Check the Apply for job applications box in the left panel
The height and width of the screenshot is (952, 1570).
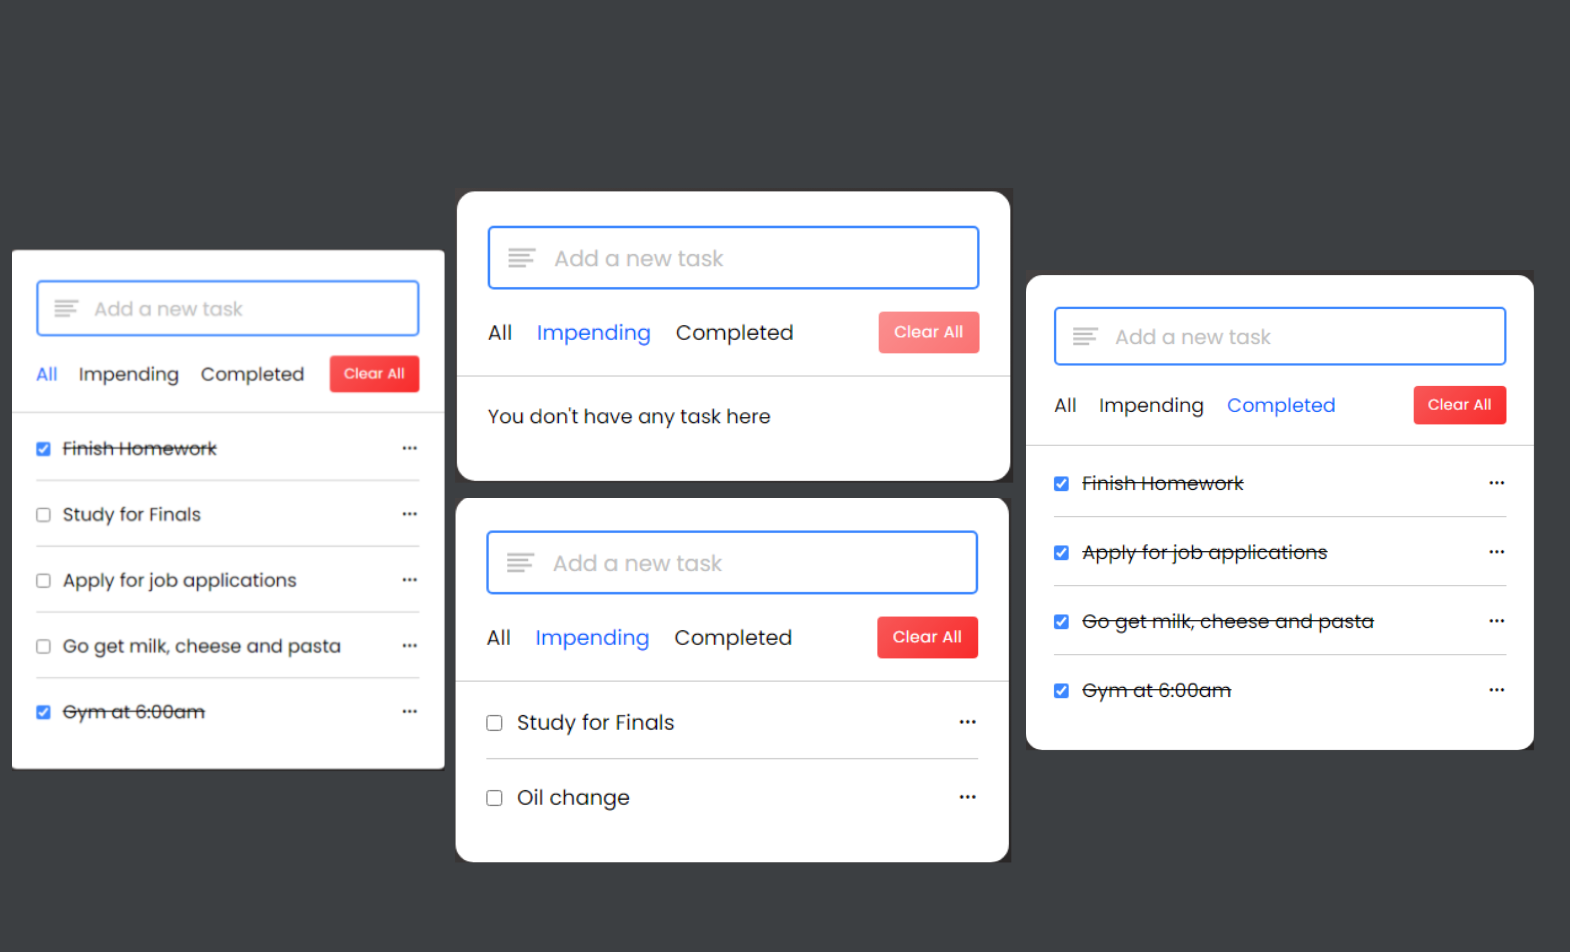[43, 581]
